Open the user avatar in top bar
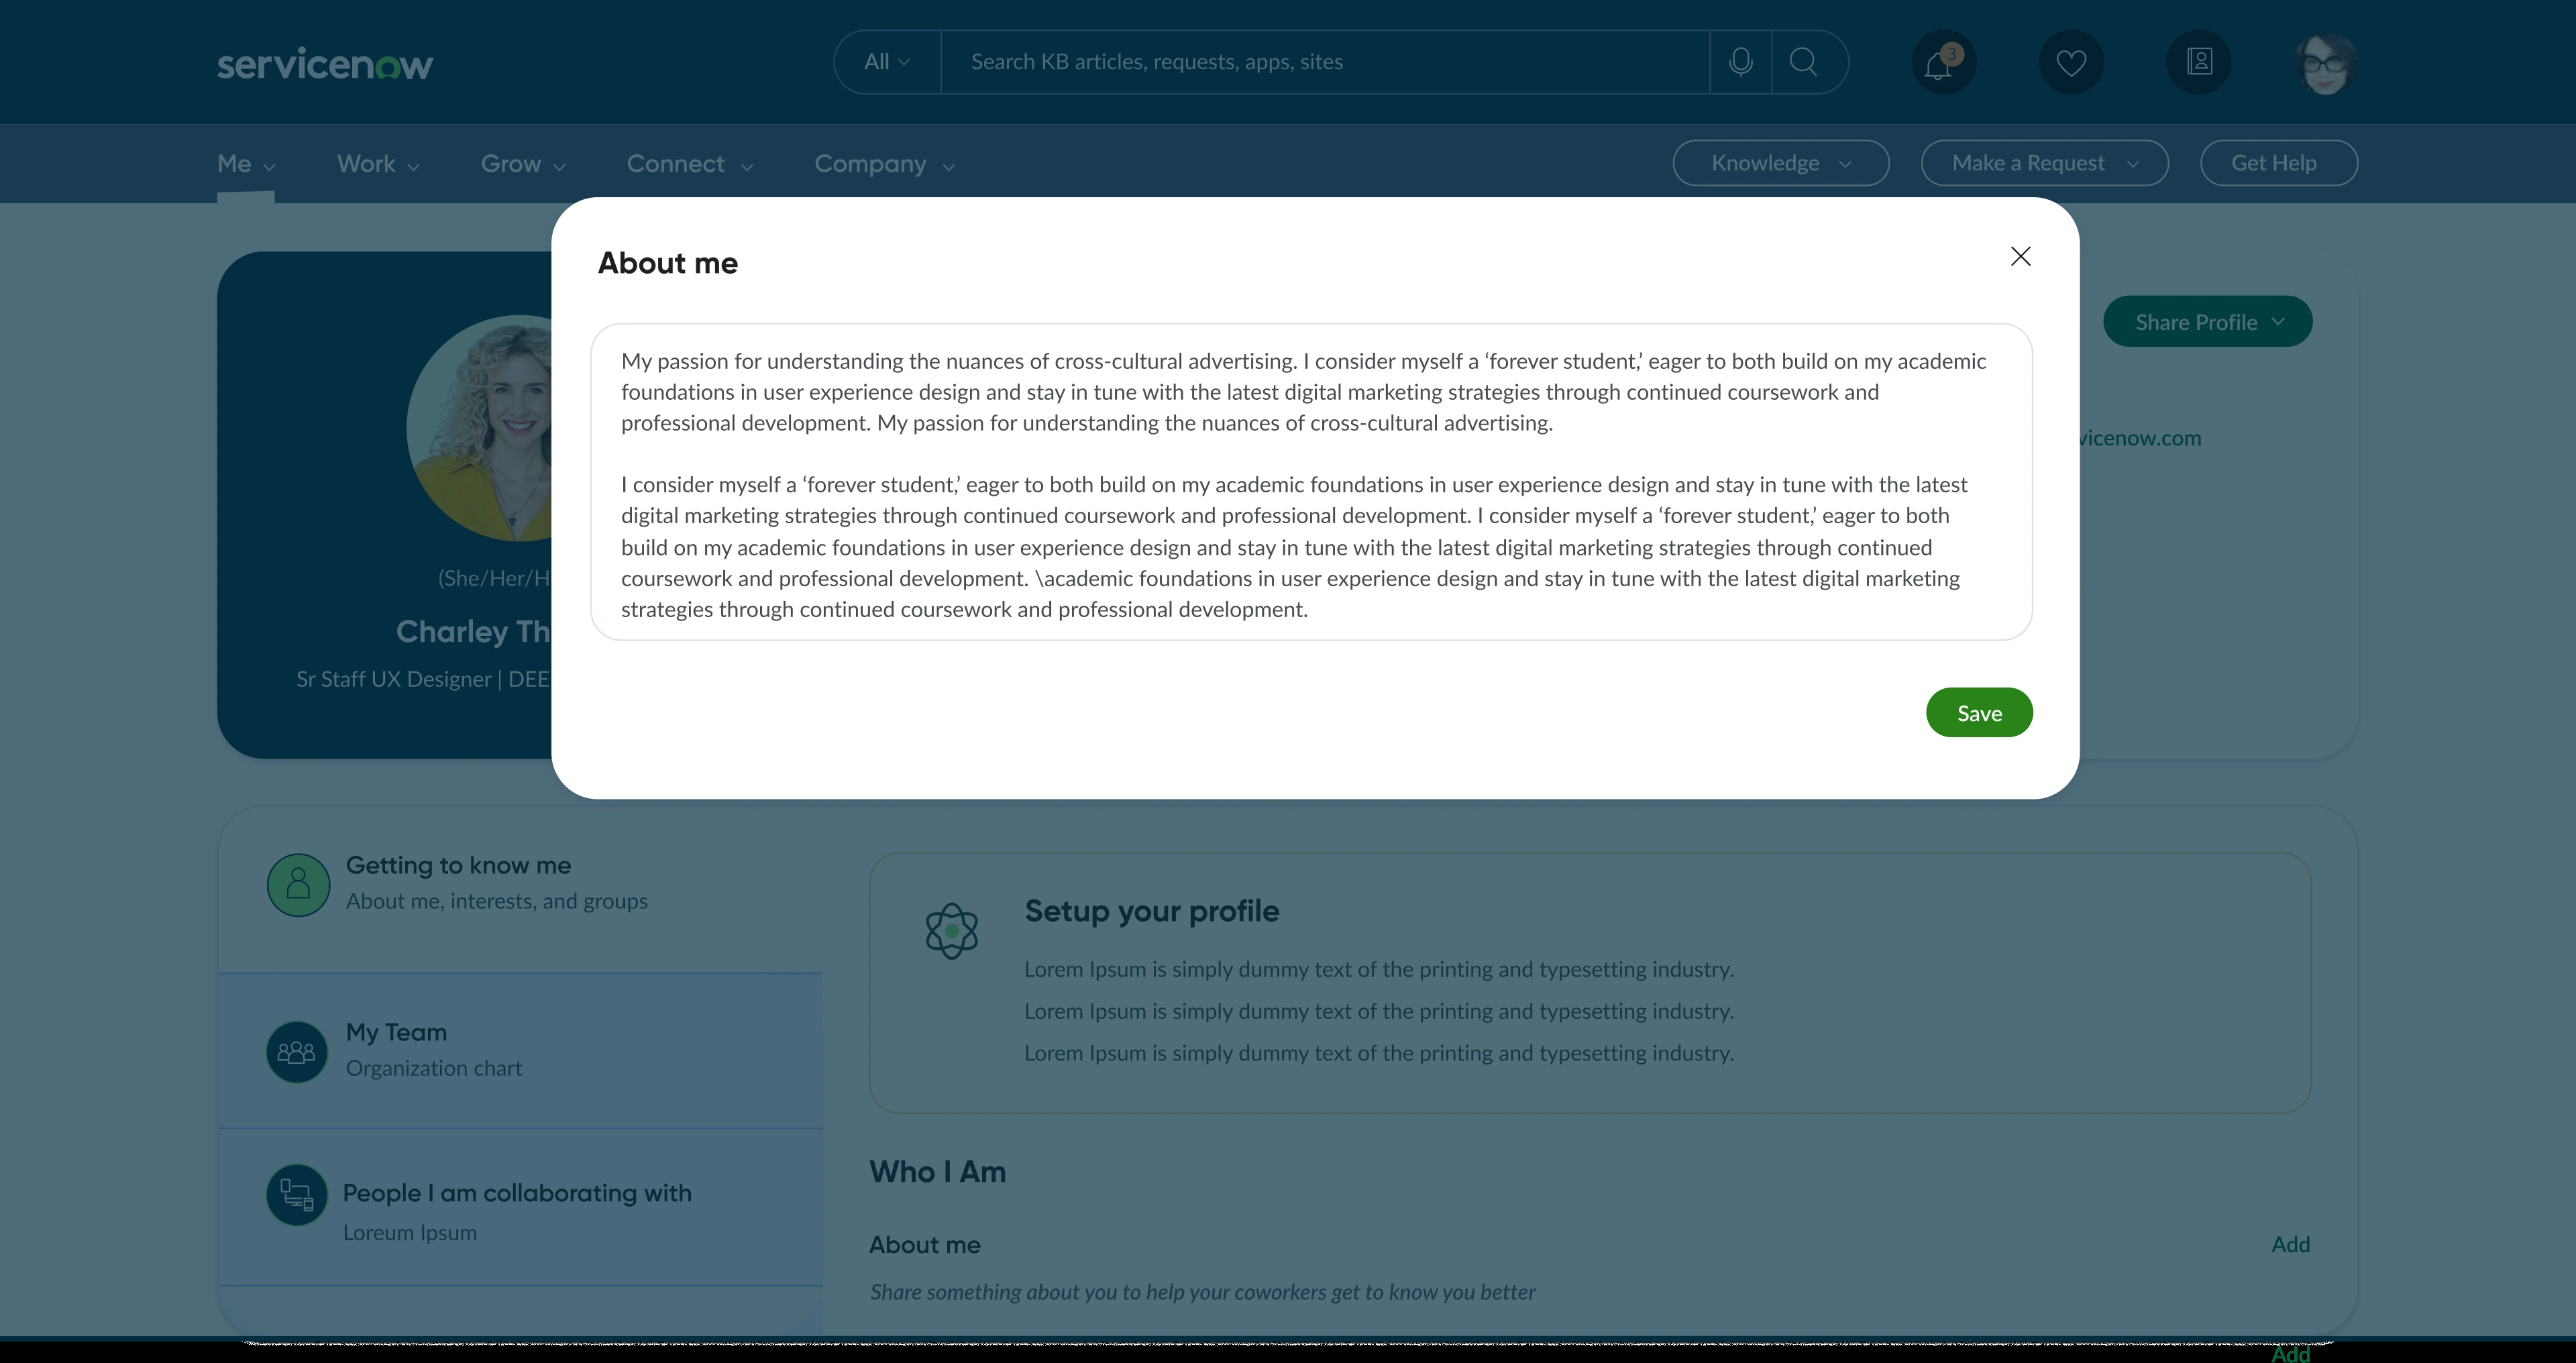This screenshot has height=1363, width=2576. pyautogui.click(x=2326, y=63)
